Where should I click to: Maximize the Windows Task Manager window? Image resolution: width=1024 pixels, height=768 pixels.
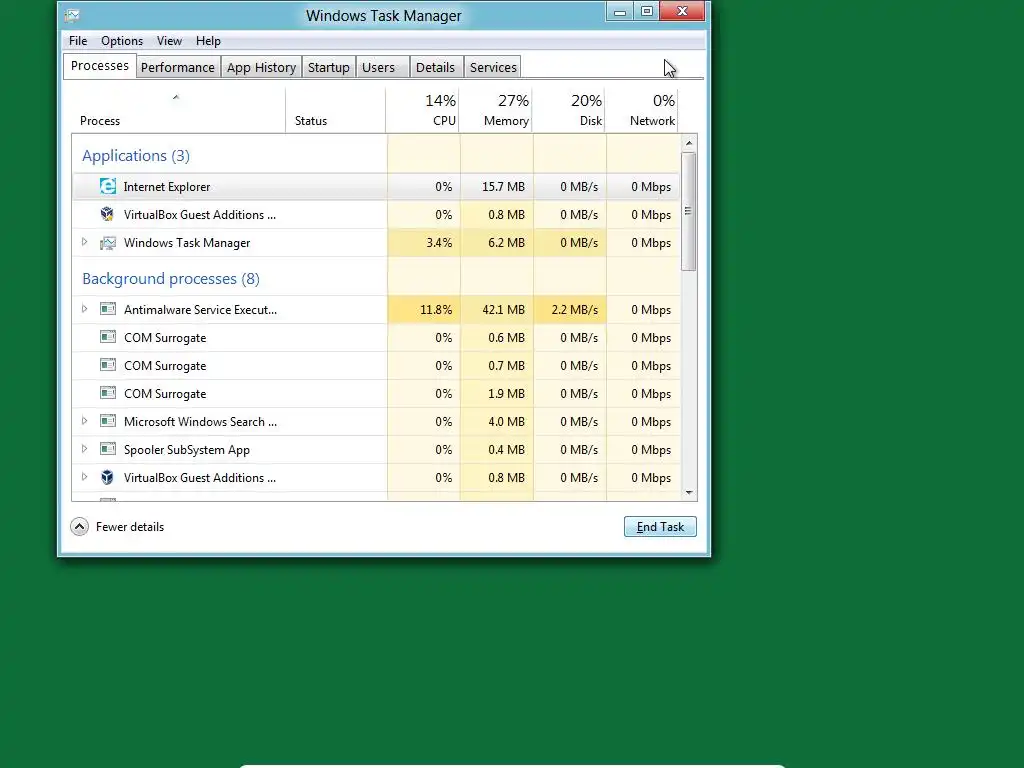click(x=647, y=12)
